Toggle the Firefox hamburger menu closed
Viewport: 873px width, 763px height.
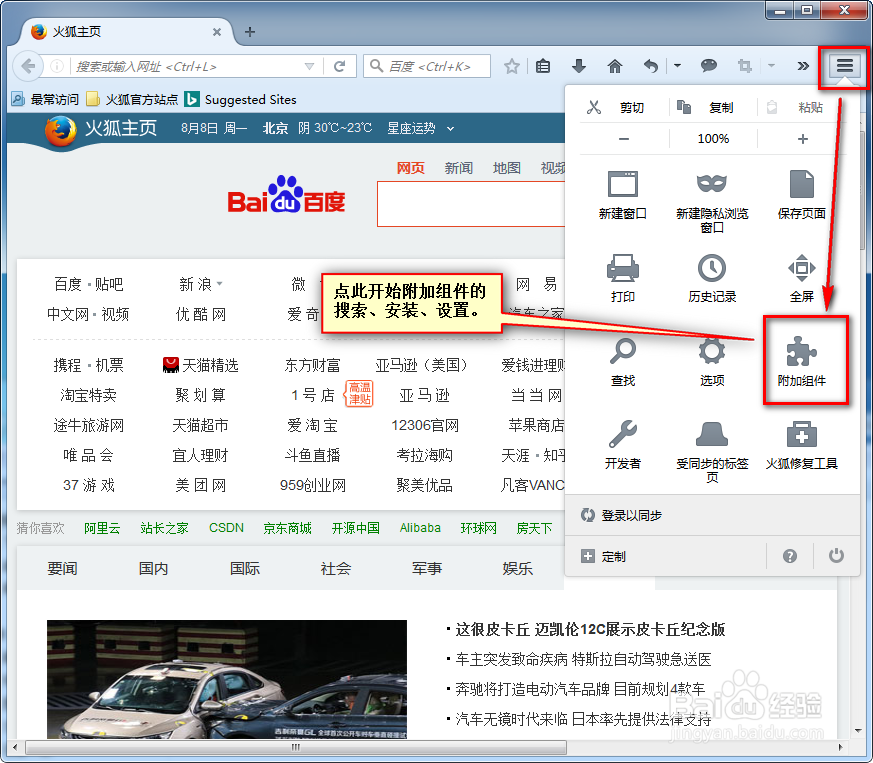click(843, 68)
